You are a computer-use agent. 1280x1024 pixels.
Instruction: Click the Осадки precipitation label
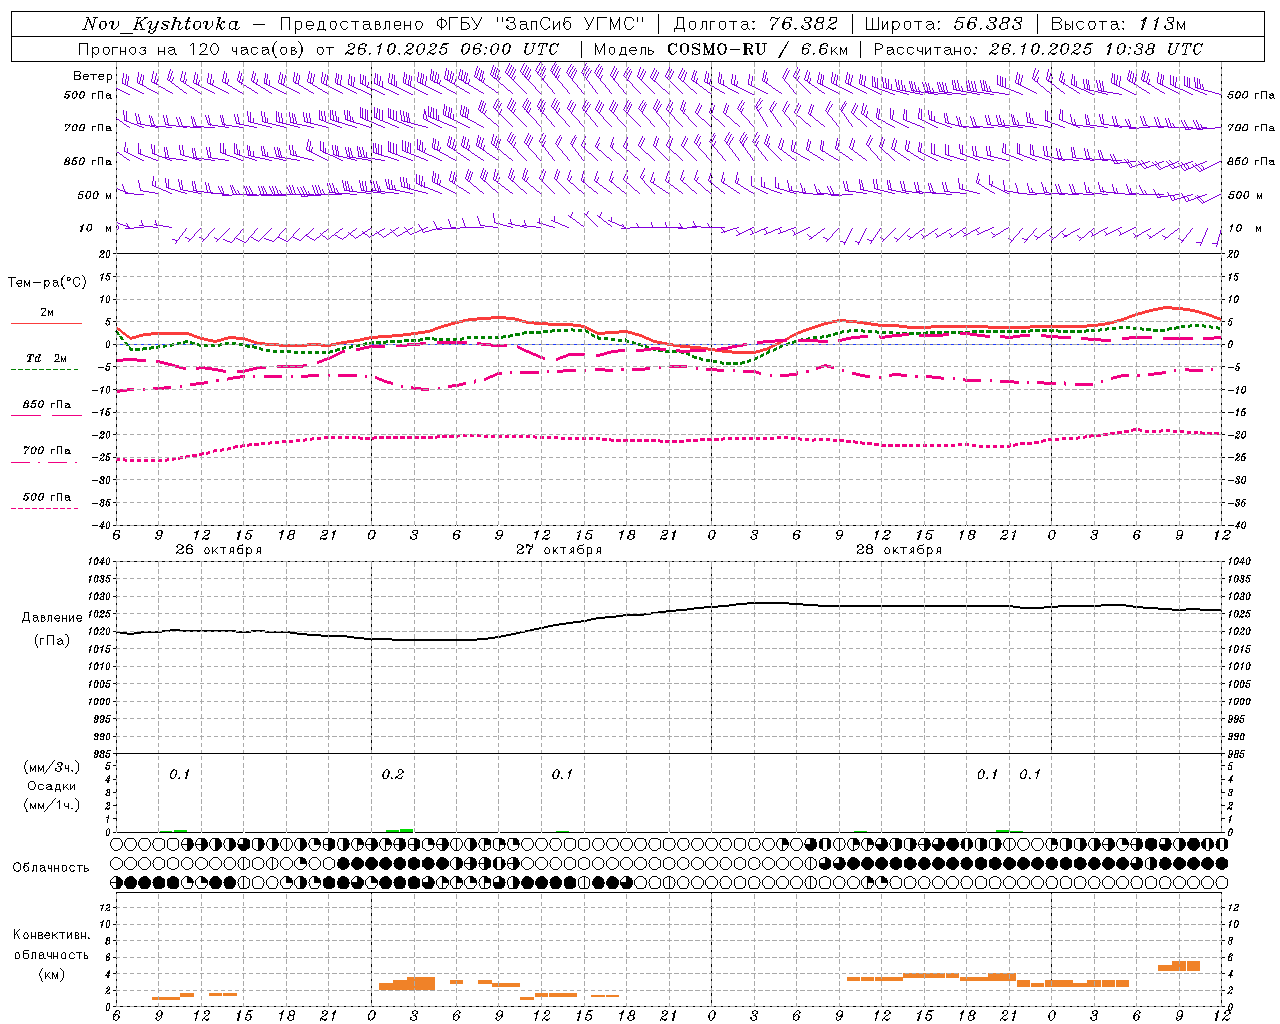tap(52, 786)
